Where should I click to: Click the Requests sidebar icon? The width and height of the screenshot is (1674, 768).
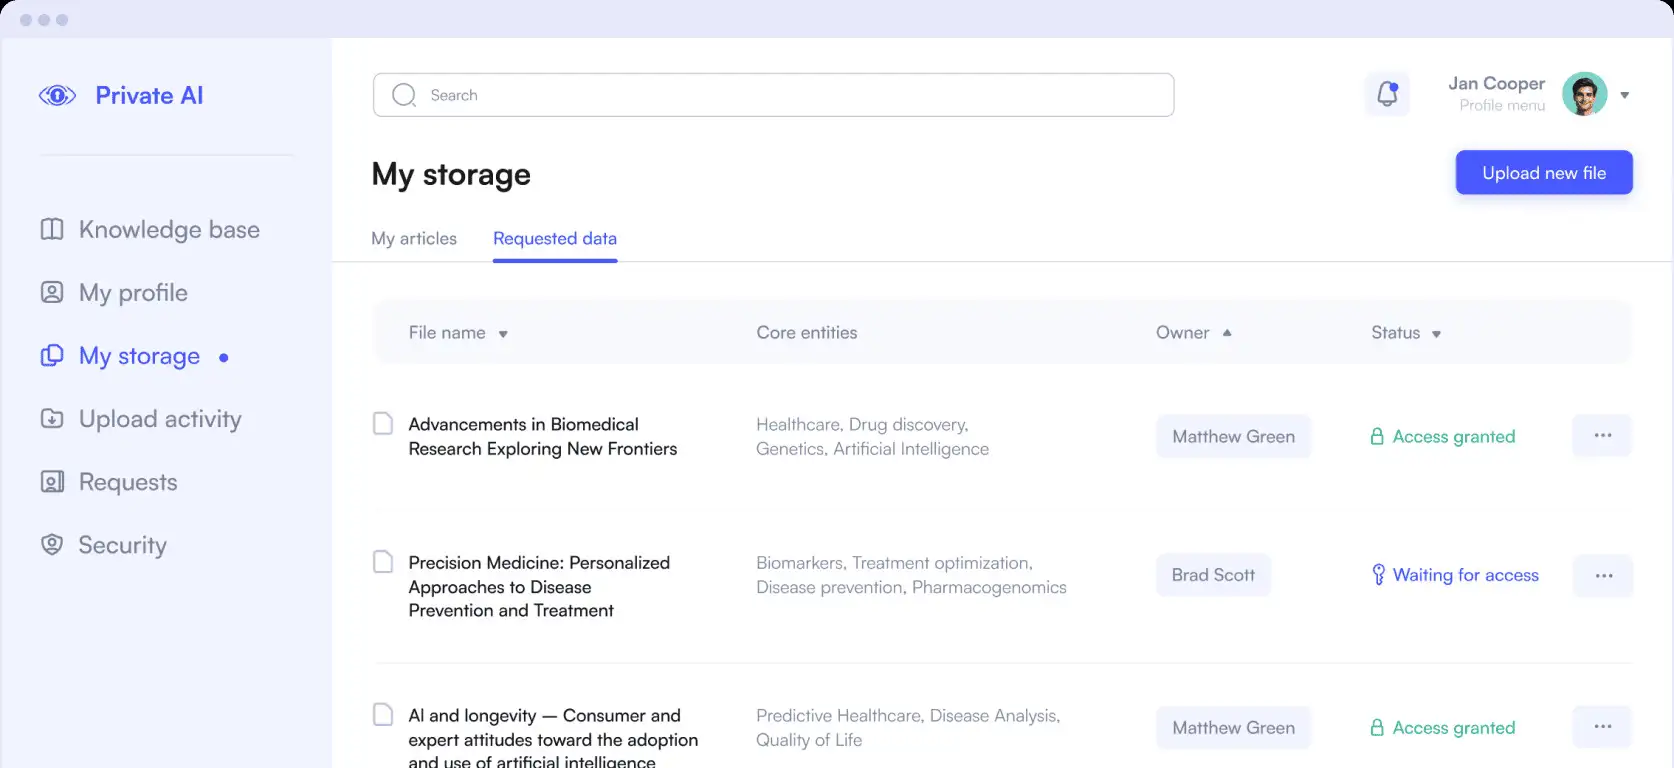pyautogui.click(x=52, y=482)
